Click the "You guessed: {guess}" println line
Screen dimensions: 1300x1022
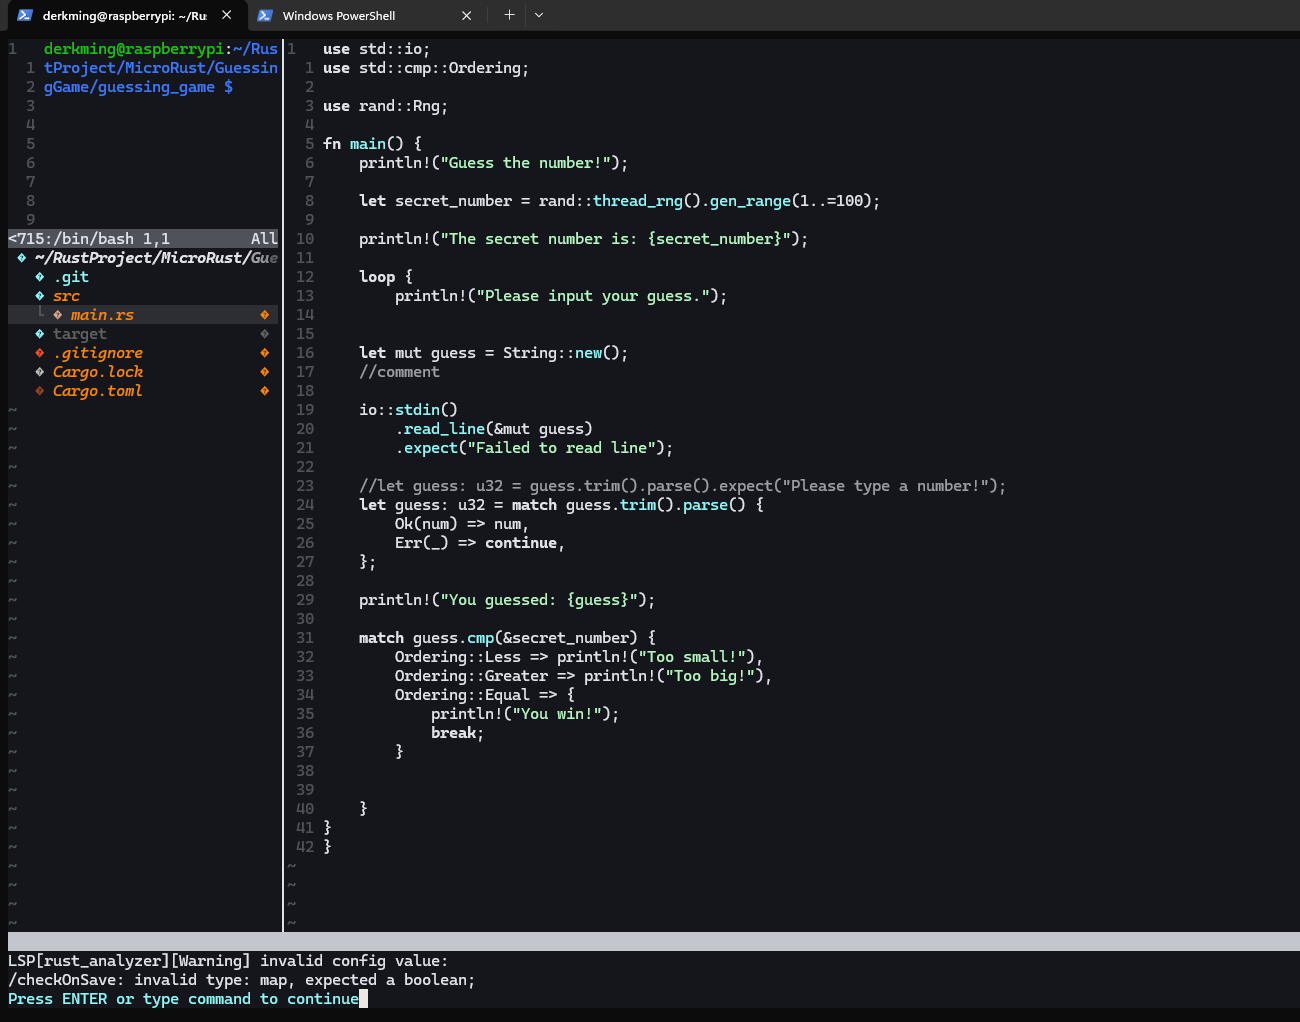(x=507, y=600)
